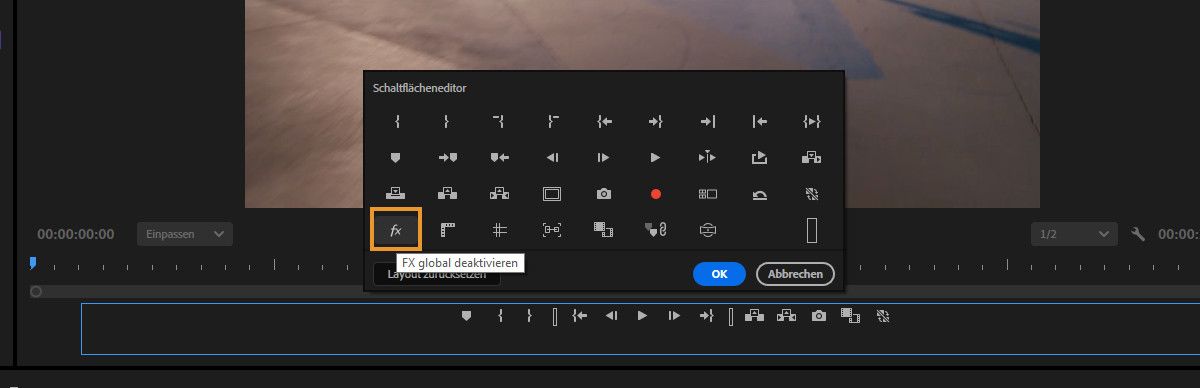Pick the Add Marker icon in the button editor
Viewport: 1200px width, 388px height.
(396, 157)
